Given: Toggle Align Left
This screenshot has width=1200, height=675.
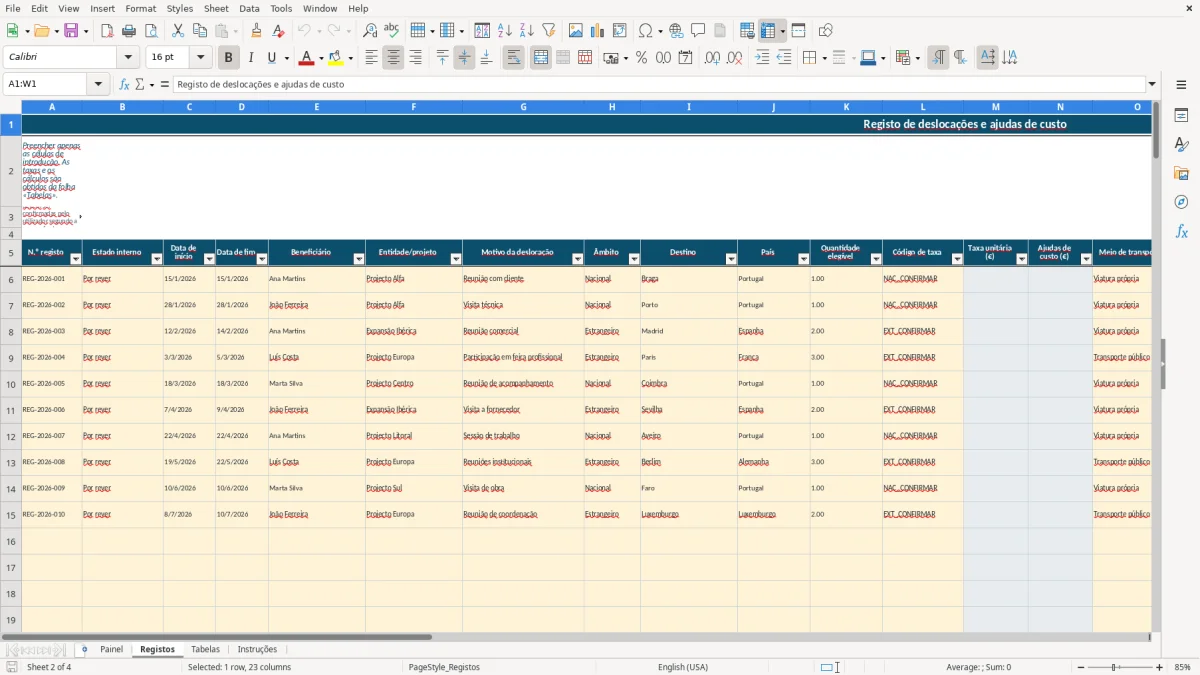Looking at the screenshot, I should coord(371,58).
